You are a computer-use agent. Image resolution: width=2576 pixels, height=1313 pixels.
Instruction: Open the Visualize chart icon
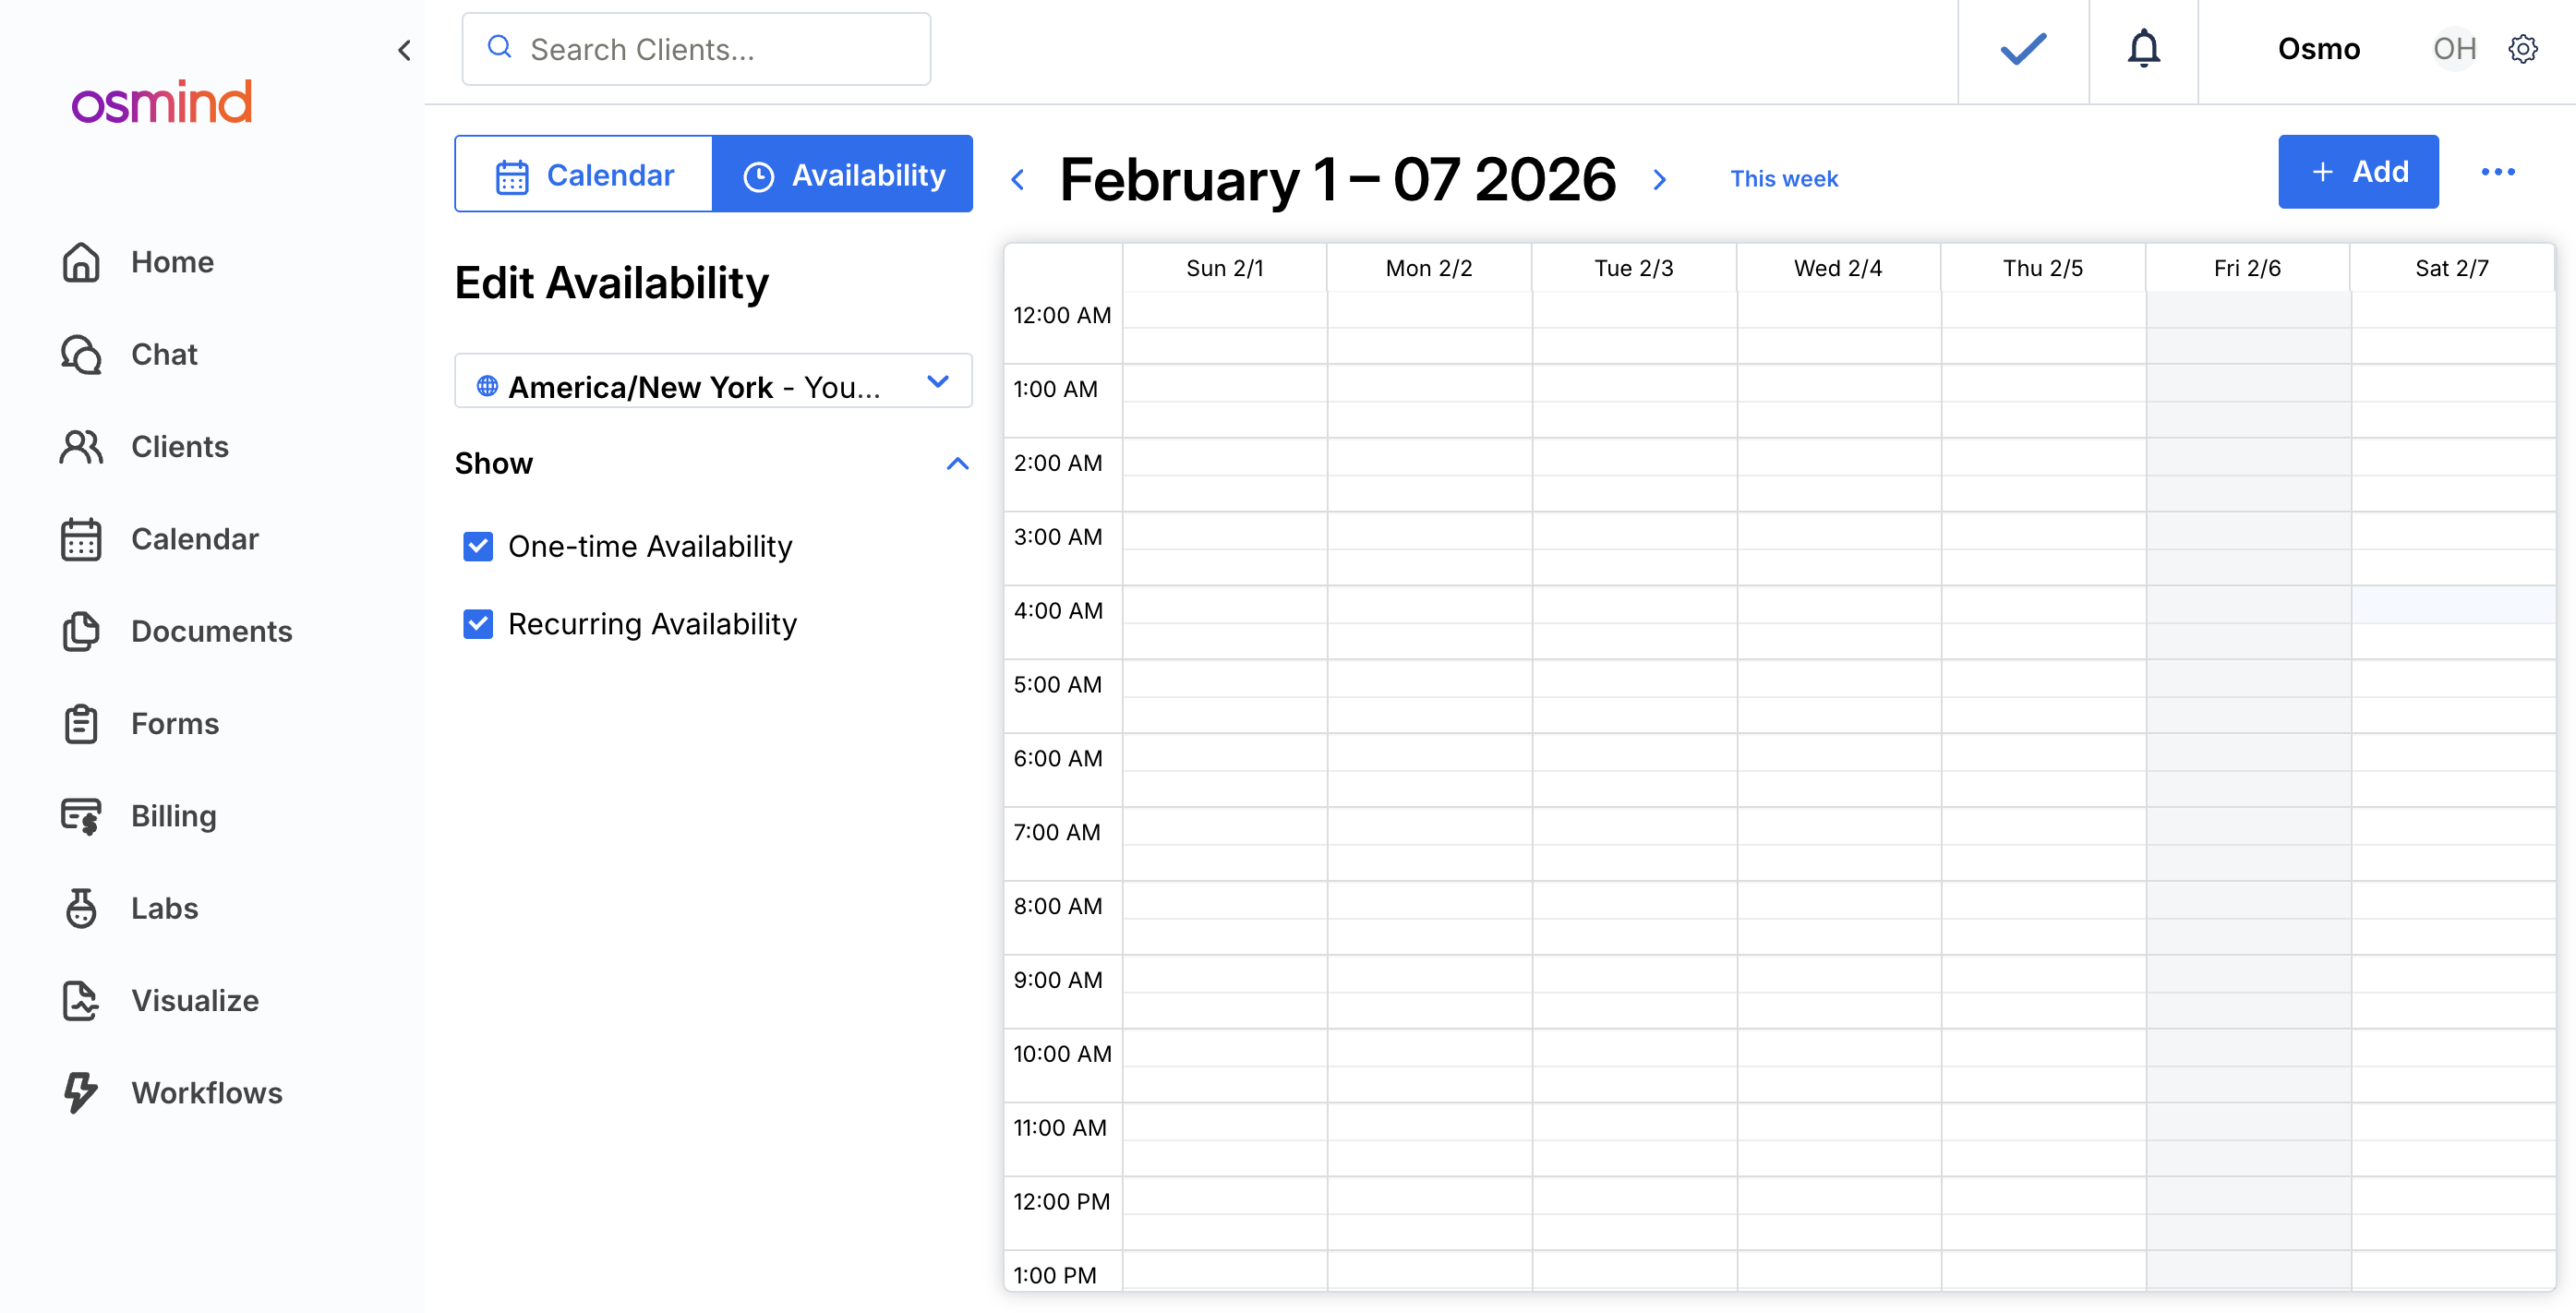81,1001
